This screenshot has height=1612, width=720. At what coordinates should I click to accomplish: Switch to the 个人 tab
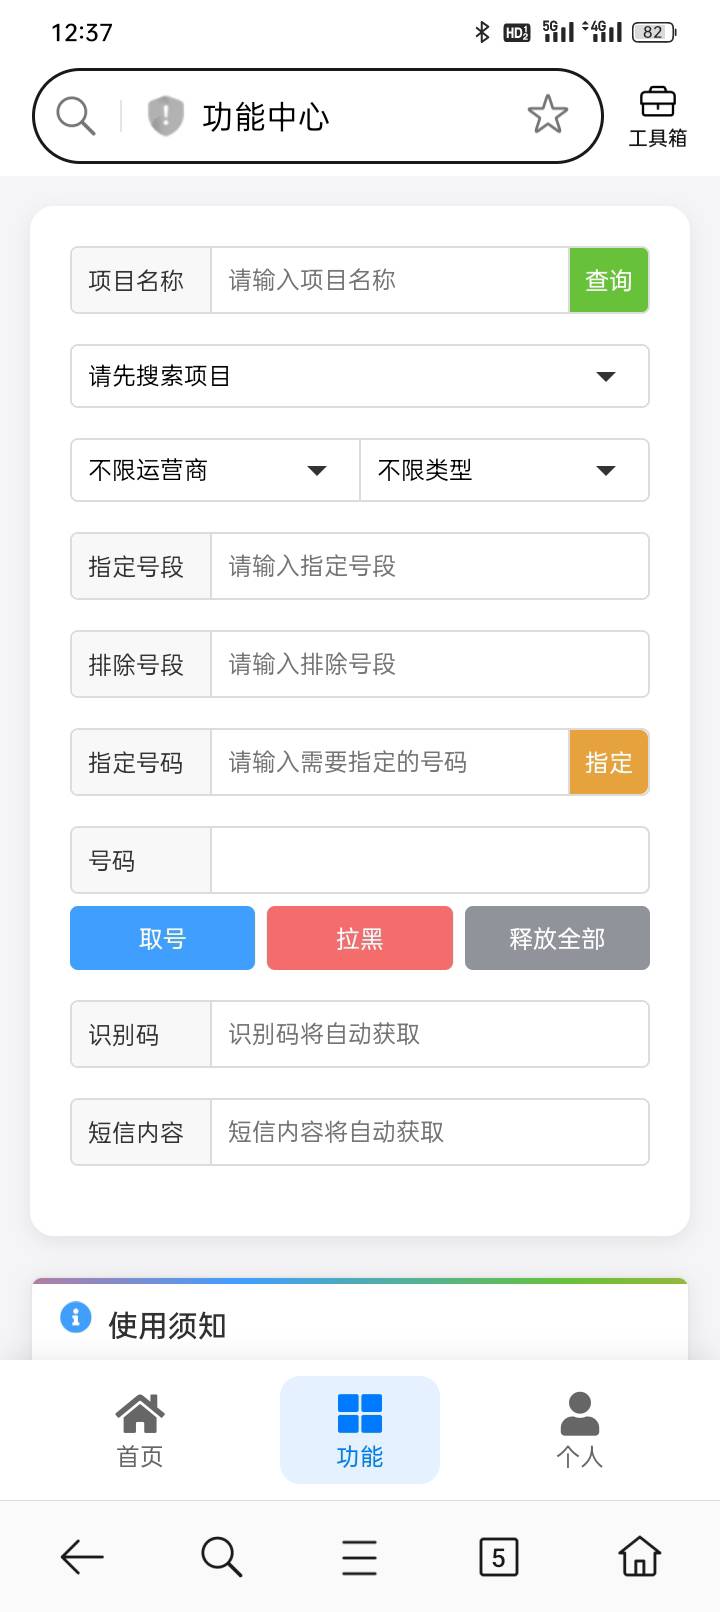pyautogui.click(x=580, y=1430)
